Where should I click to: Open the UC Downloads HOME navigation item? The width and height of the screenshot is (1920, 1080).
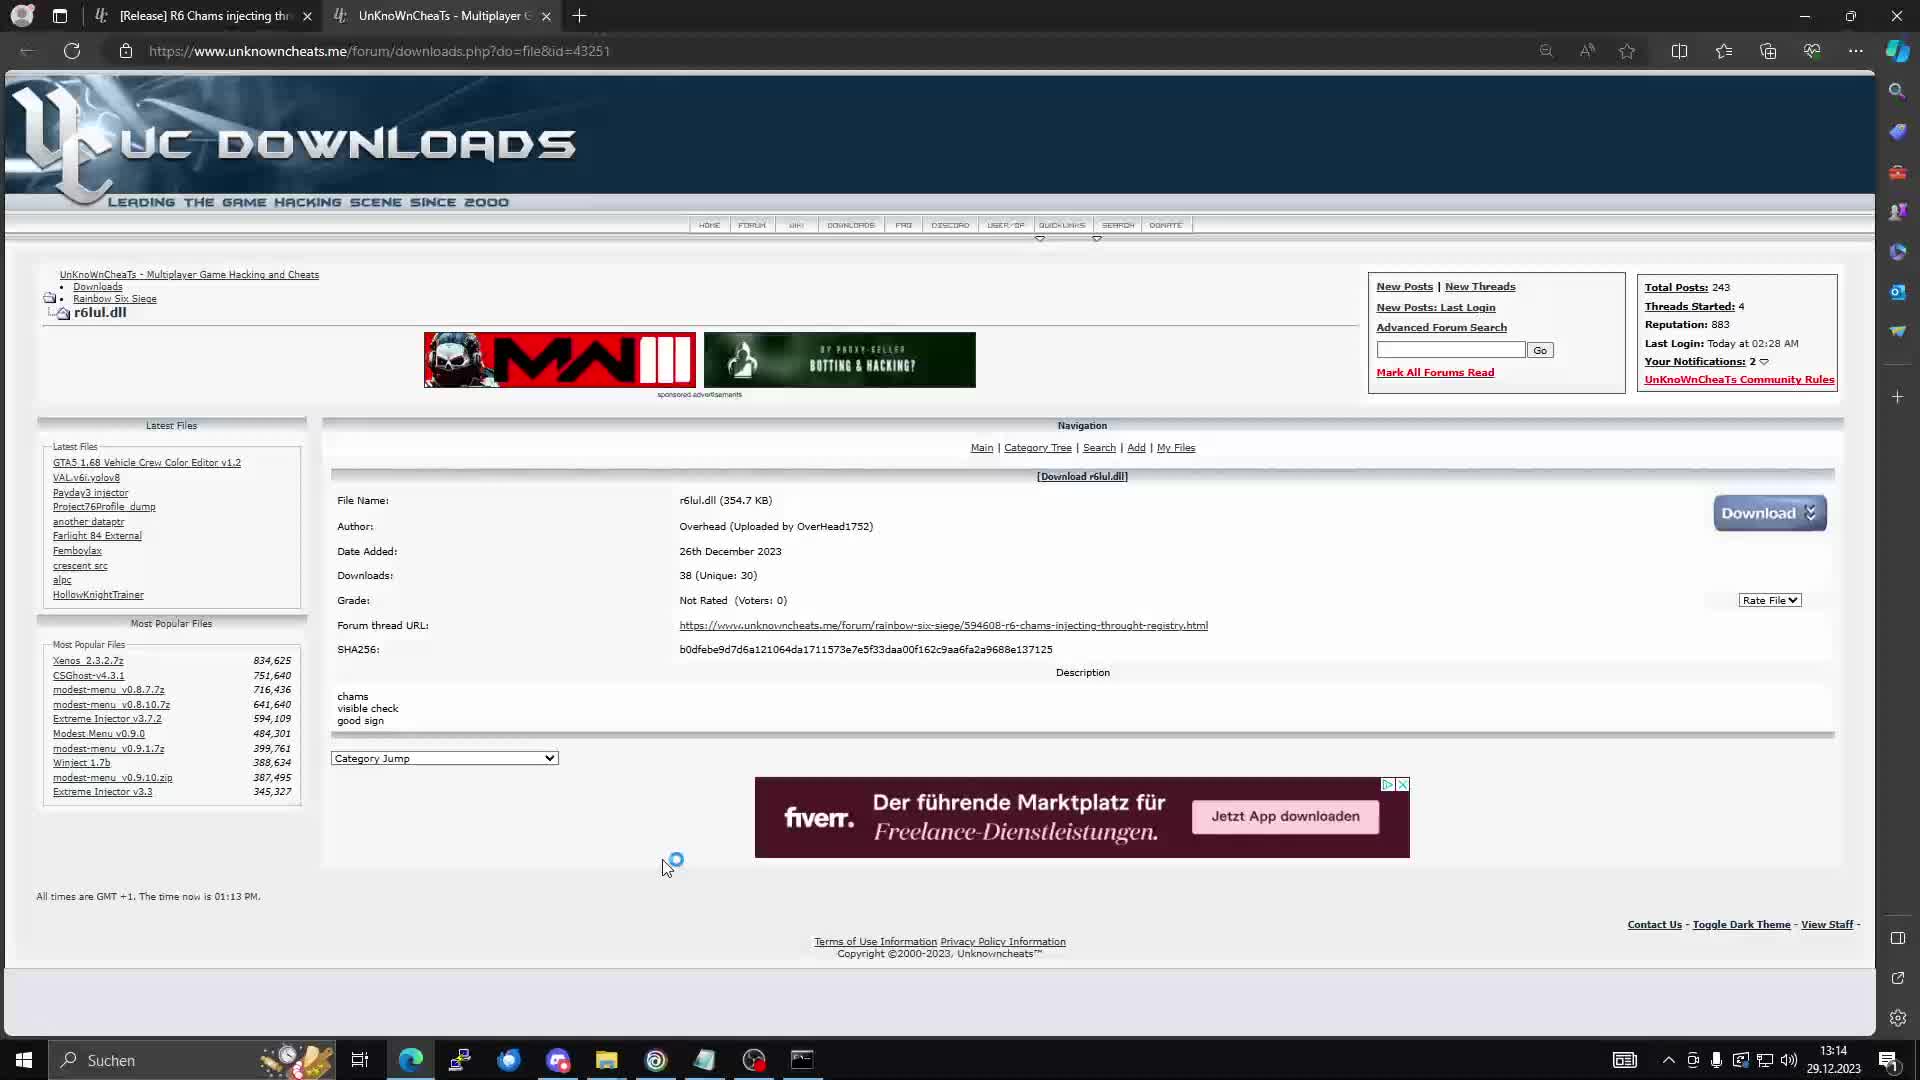click(709, 224)
